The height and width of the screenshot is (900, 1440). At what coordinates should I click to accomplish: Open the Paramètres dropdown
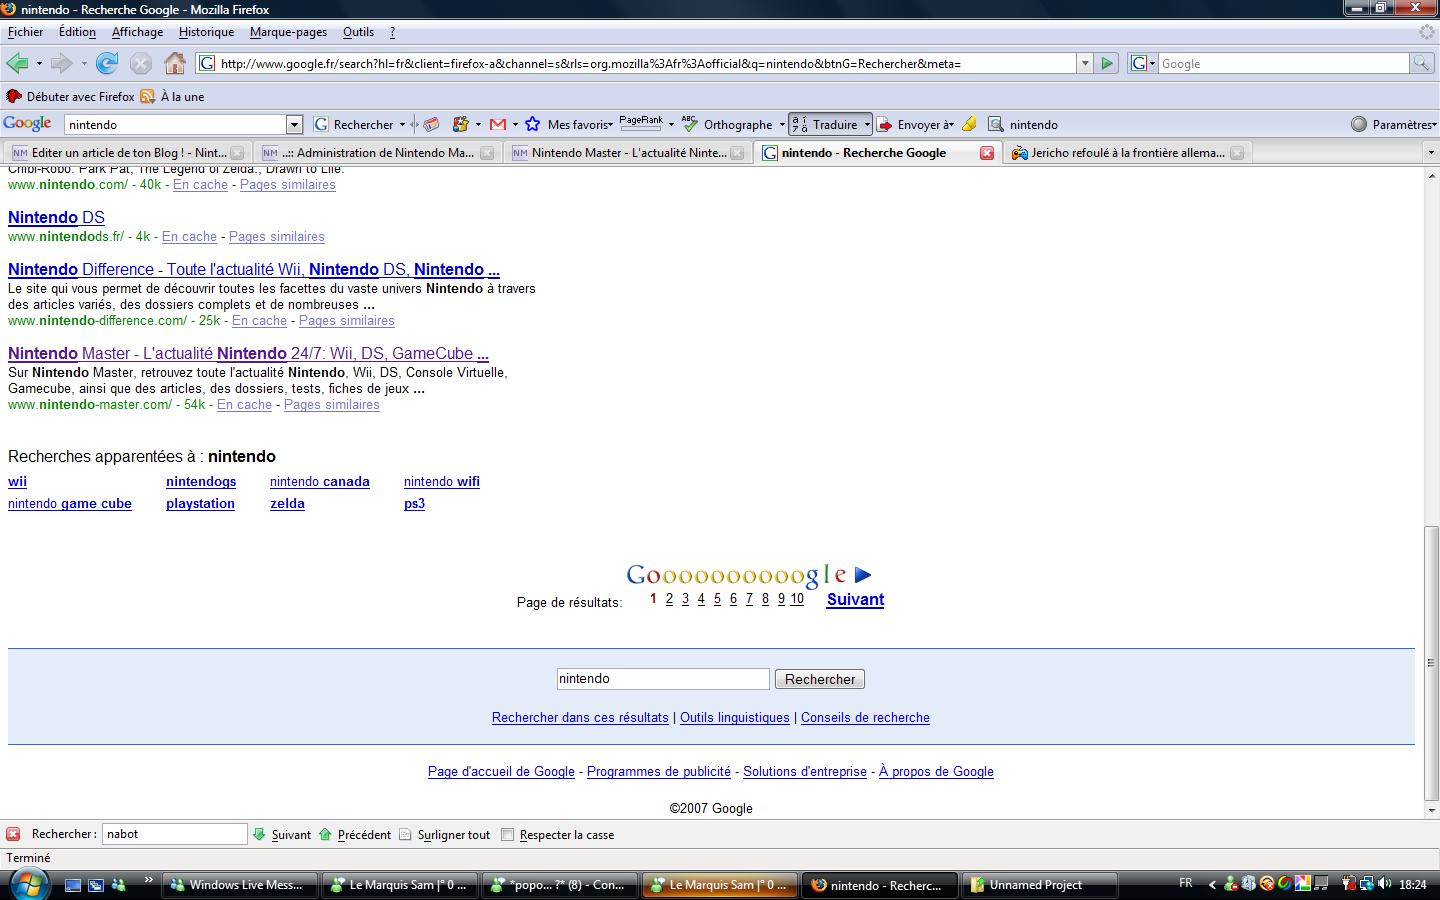(x=1393, y=125)
